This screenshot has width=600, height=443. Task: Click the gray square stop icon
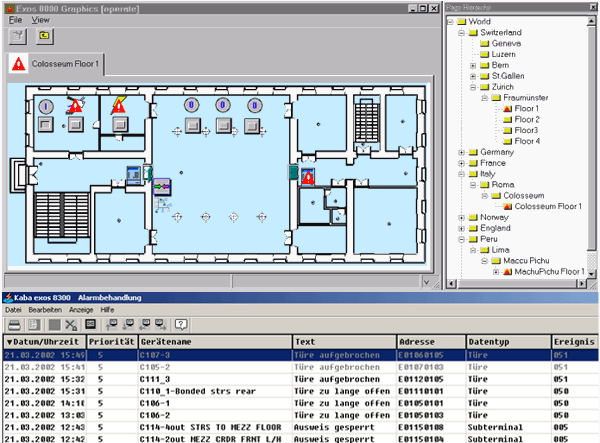pos(54,325)
